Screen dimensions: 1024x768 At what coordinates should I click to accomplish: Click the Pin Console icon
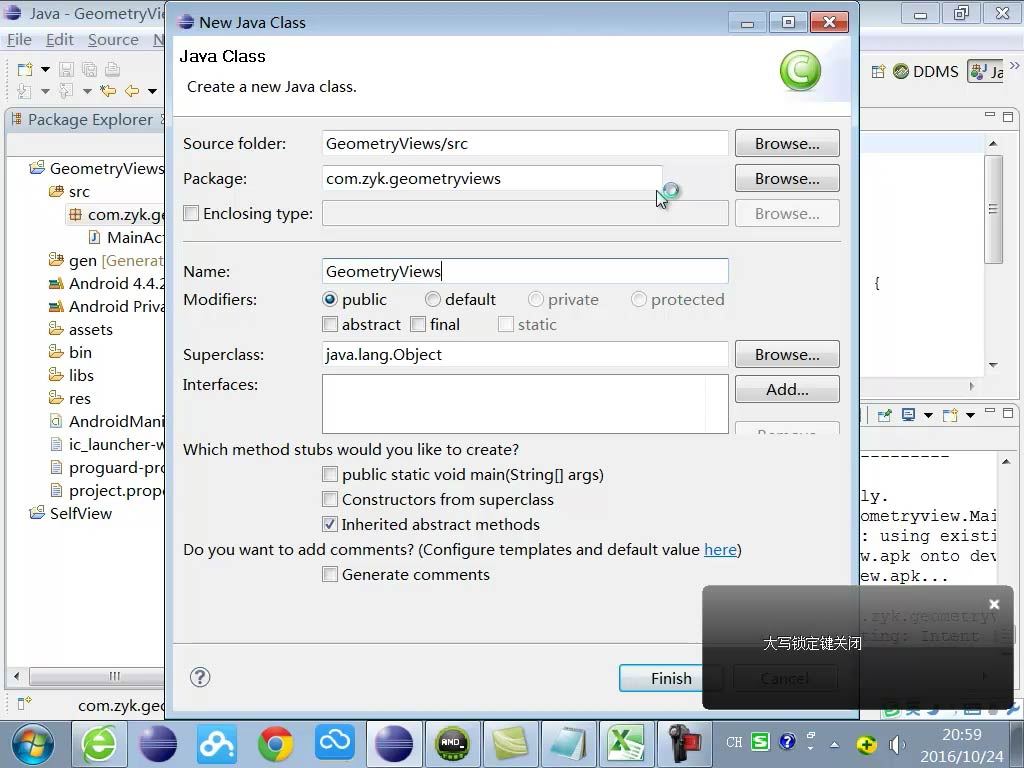coord(885,415)
